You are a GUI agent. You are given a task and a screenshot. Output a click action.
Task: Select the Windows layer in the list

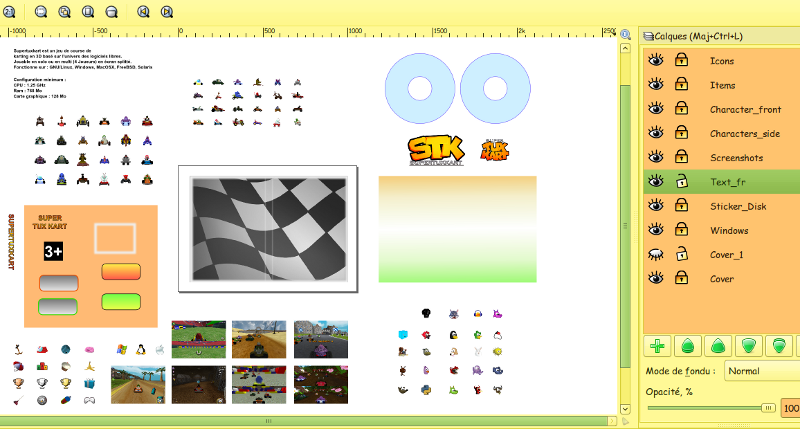tap(731, 230)
